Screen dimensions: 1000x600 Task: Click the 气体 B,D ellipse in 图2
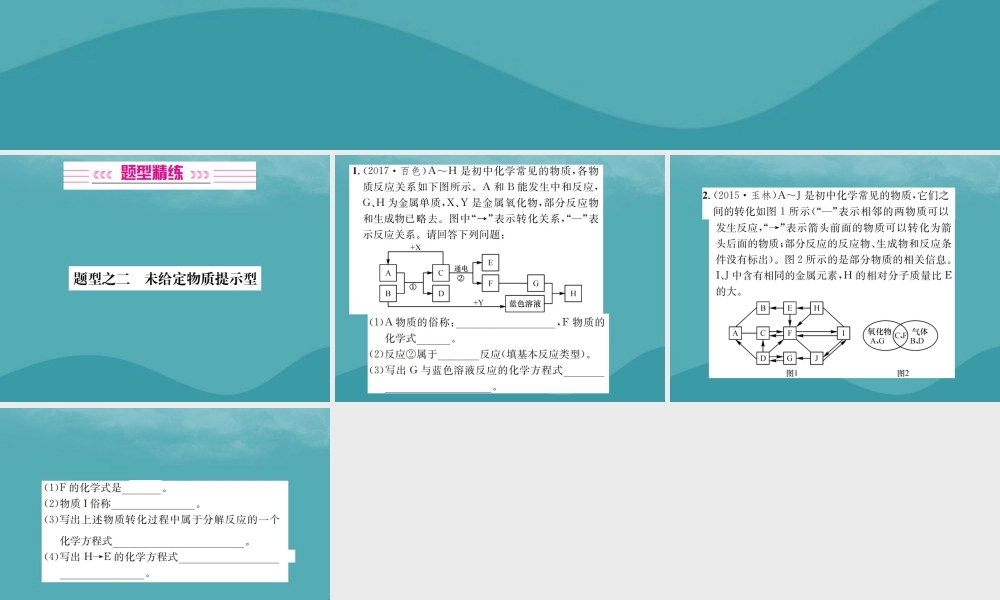pyautogui.click(x=916, y=336)
